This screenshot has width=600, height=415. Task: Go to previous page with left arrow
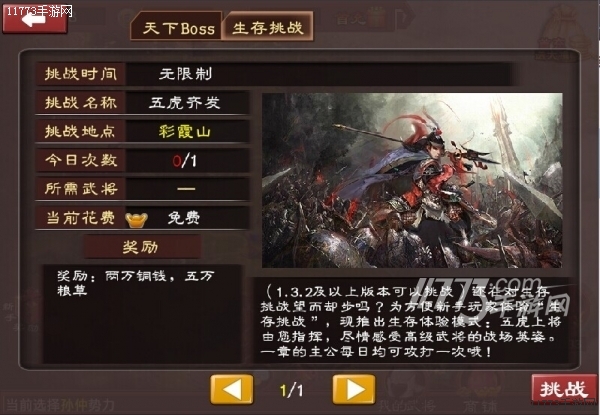(x=232, y=390)
